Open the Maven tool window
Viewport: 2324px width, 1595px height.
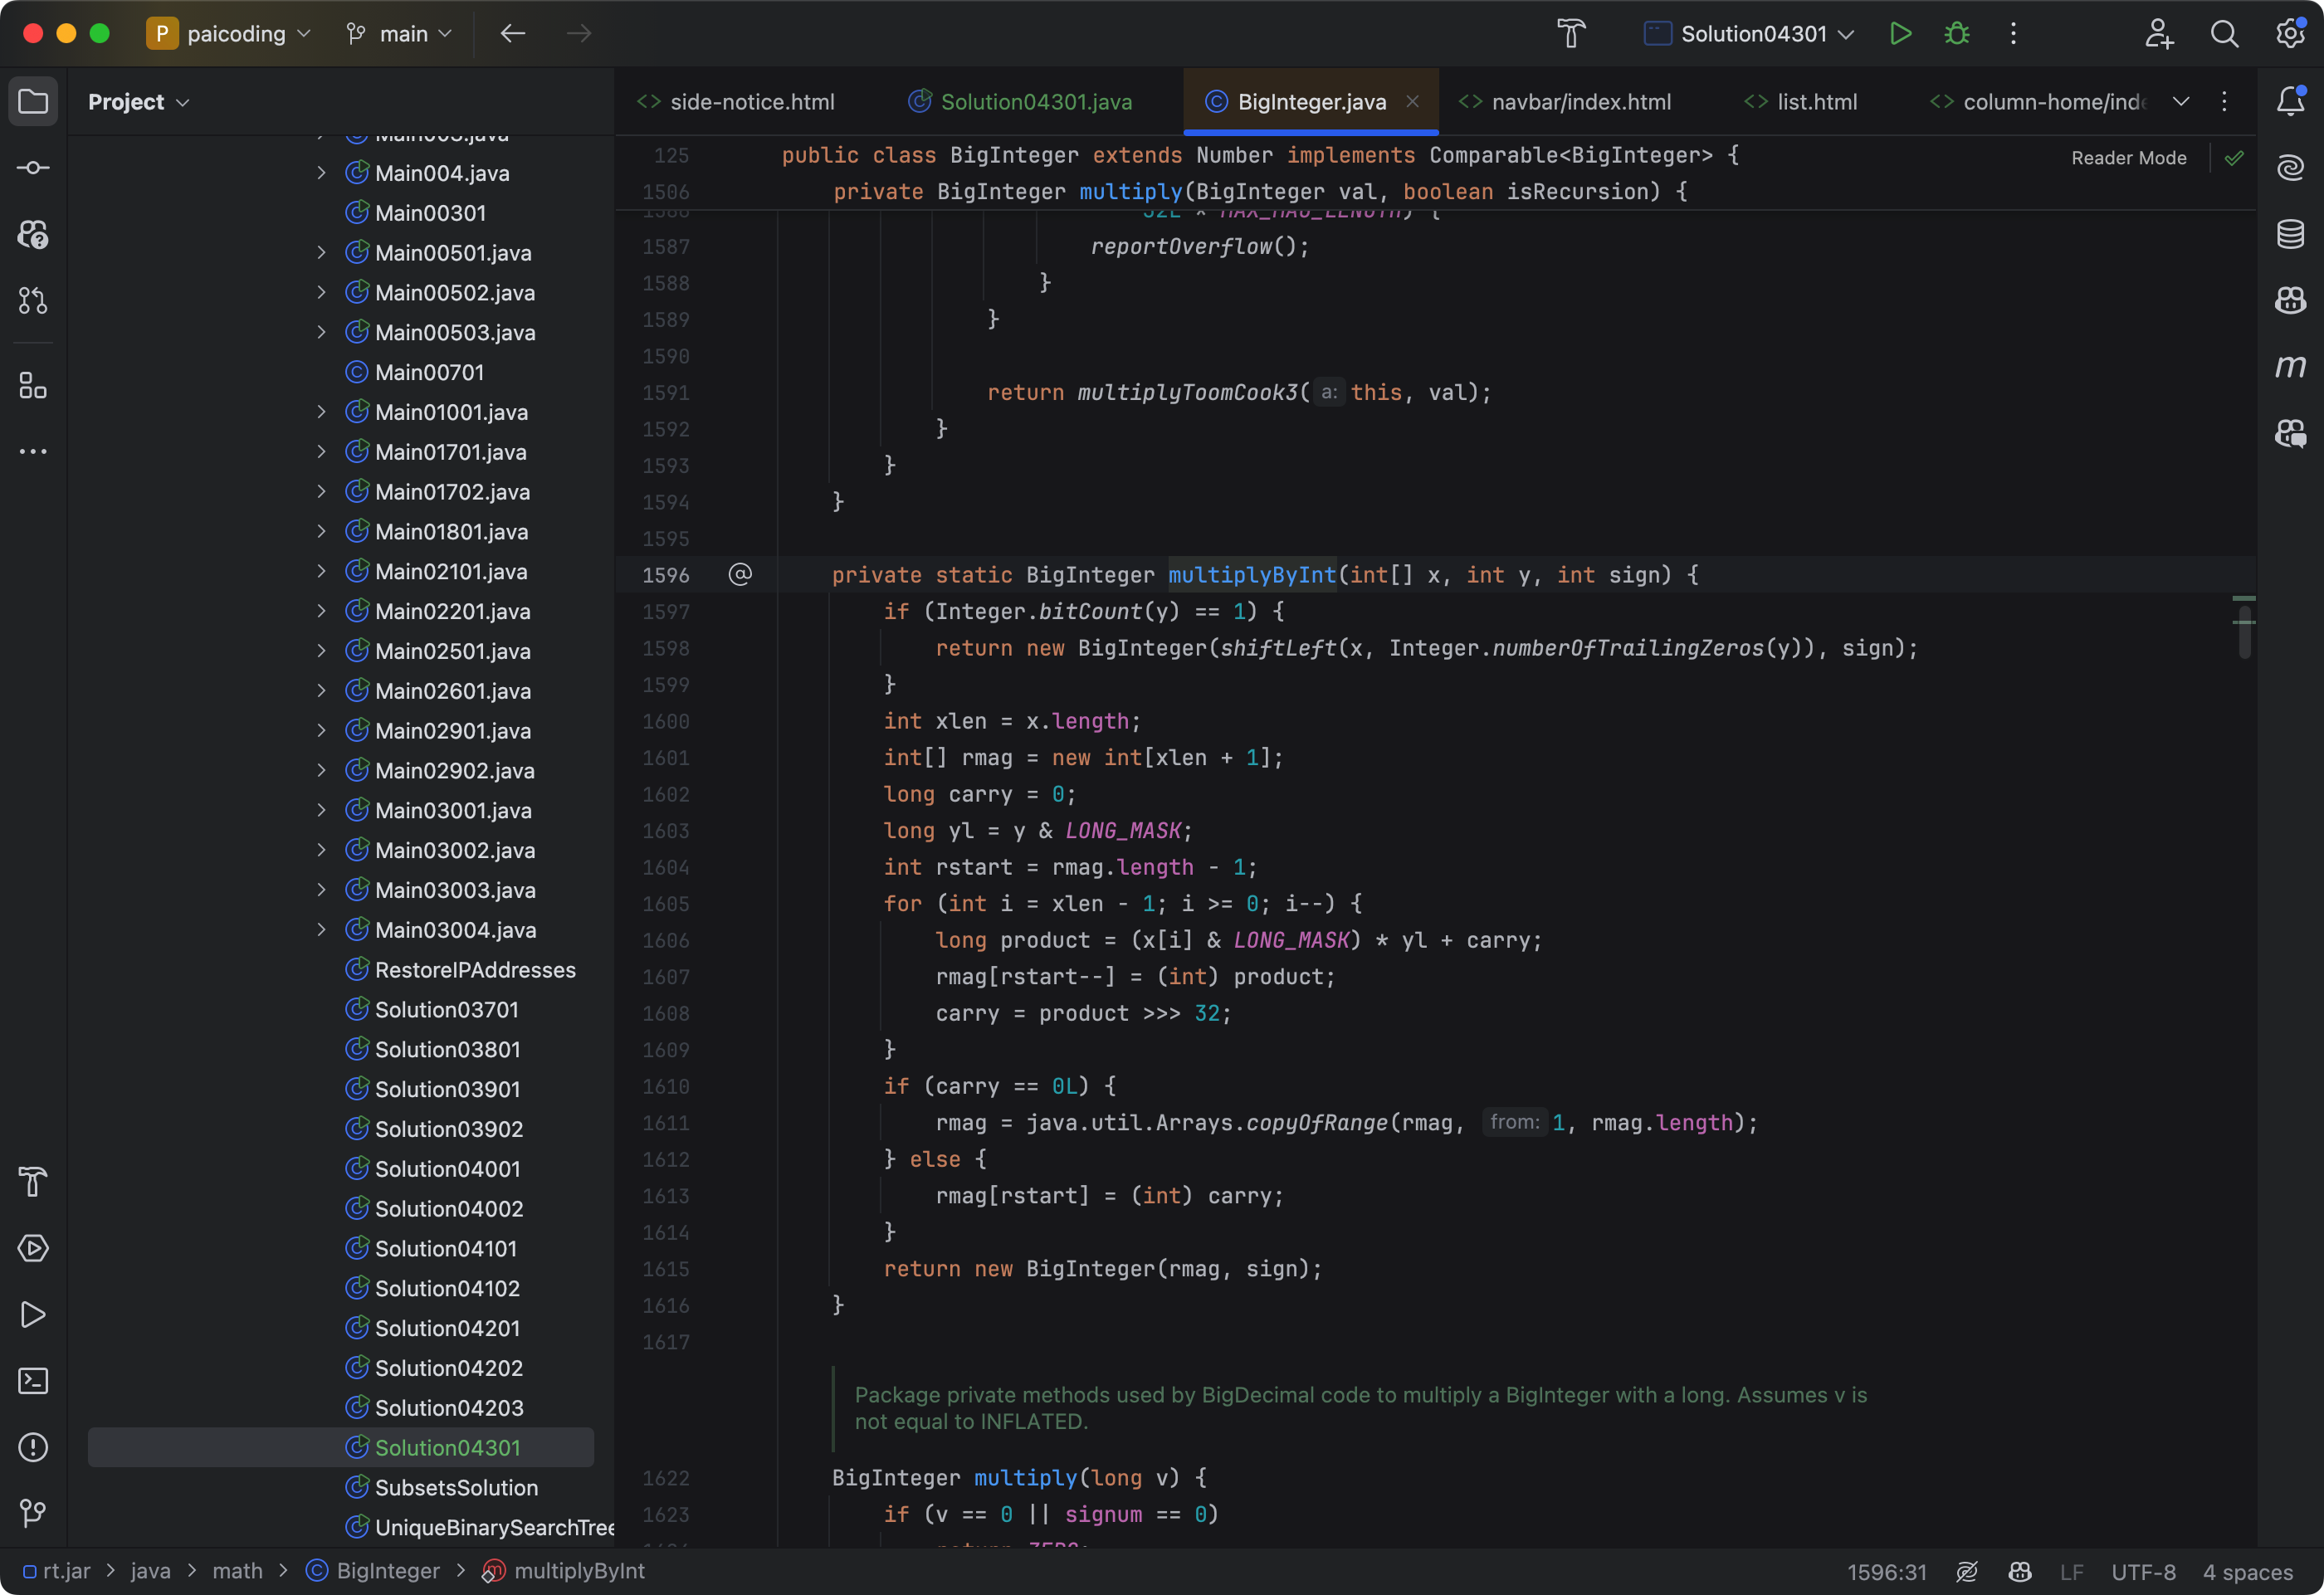(2290, 367)
